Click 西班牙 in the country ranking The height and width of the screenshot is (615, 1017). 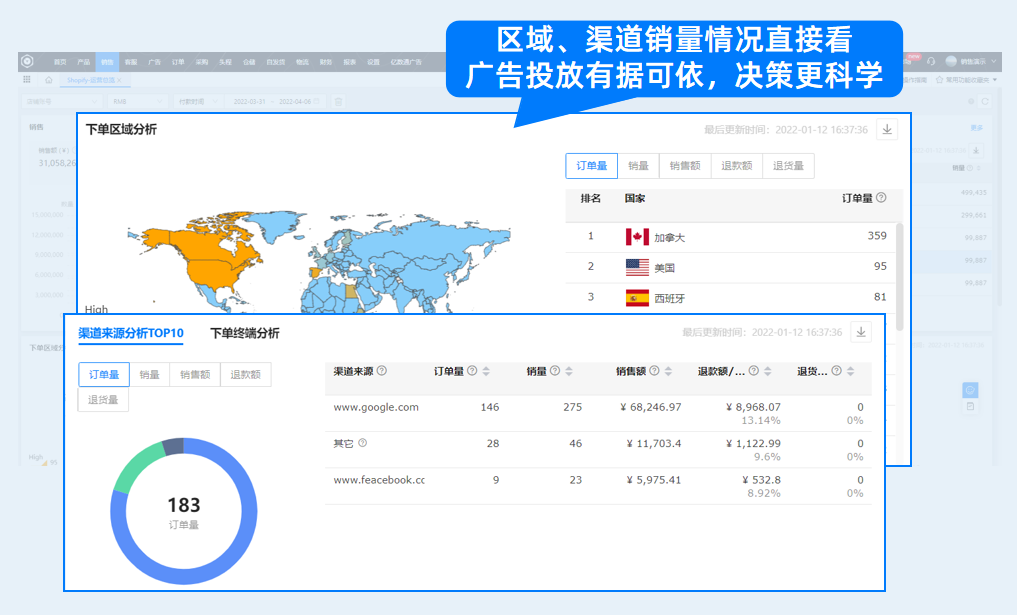669,298
